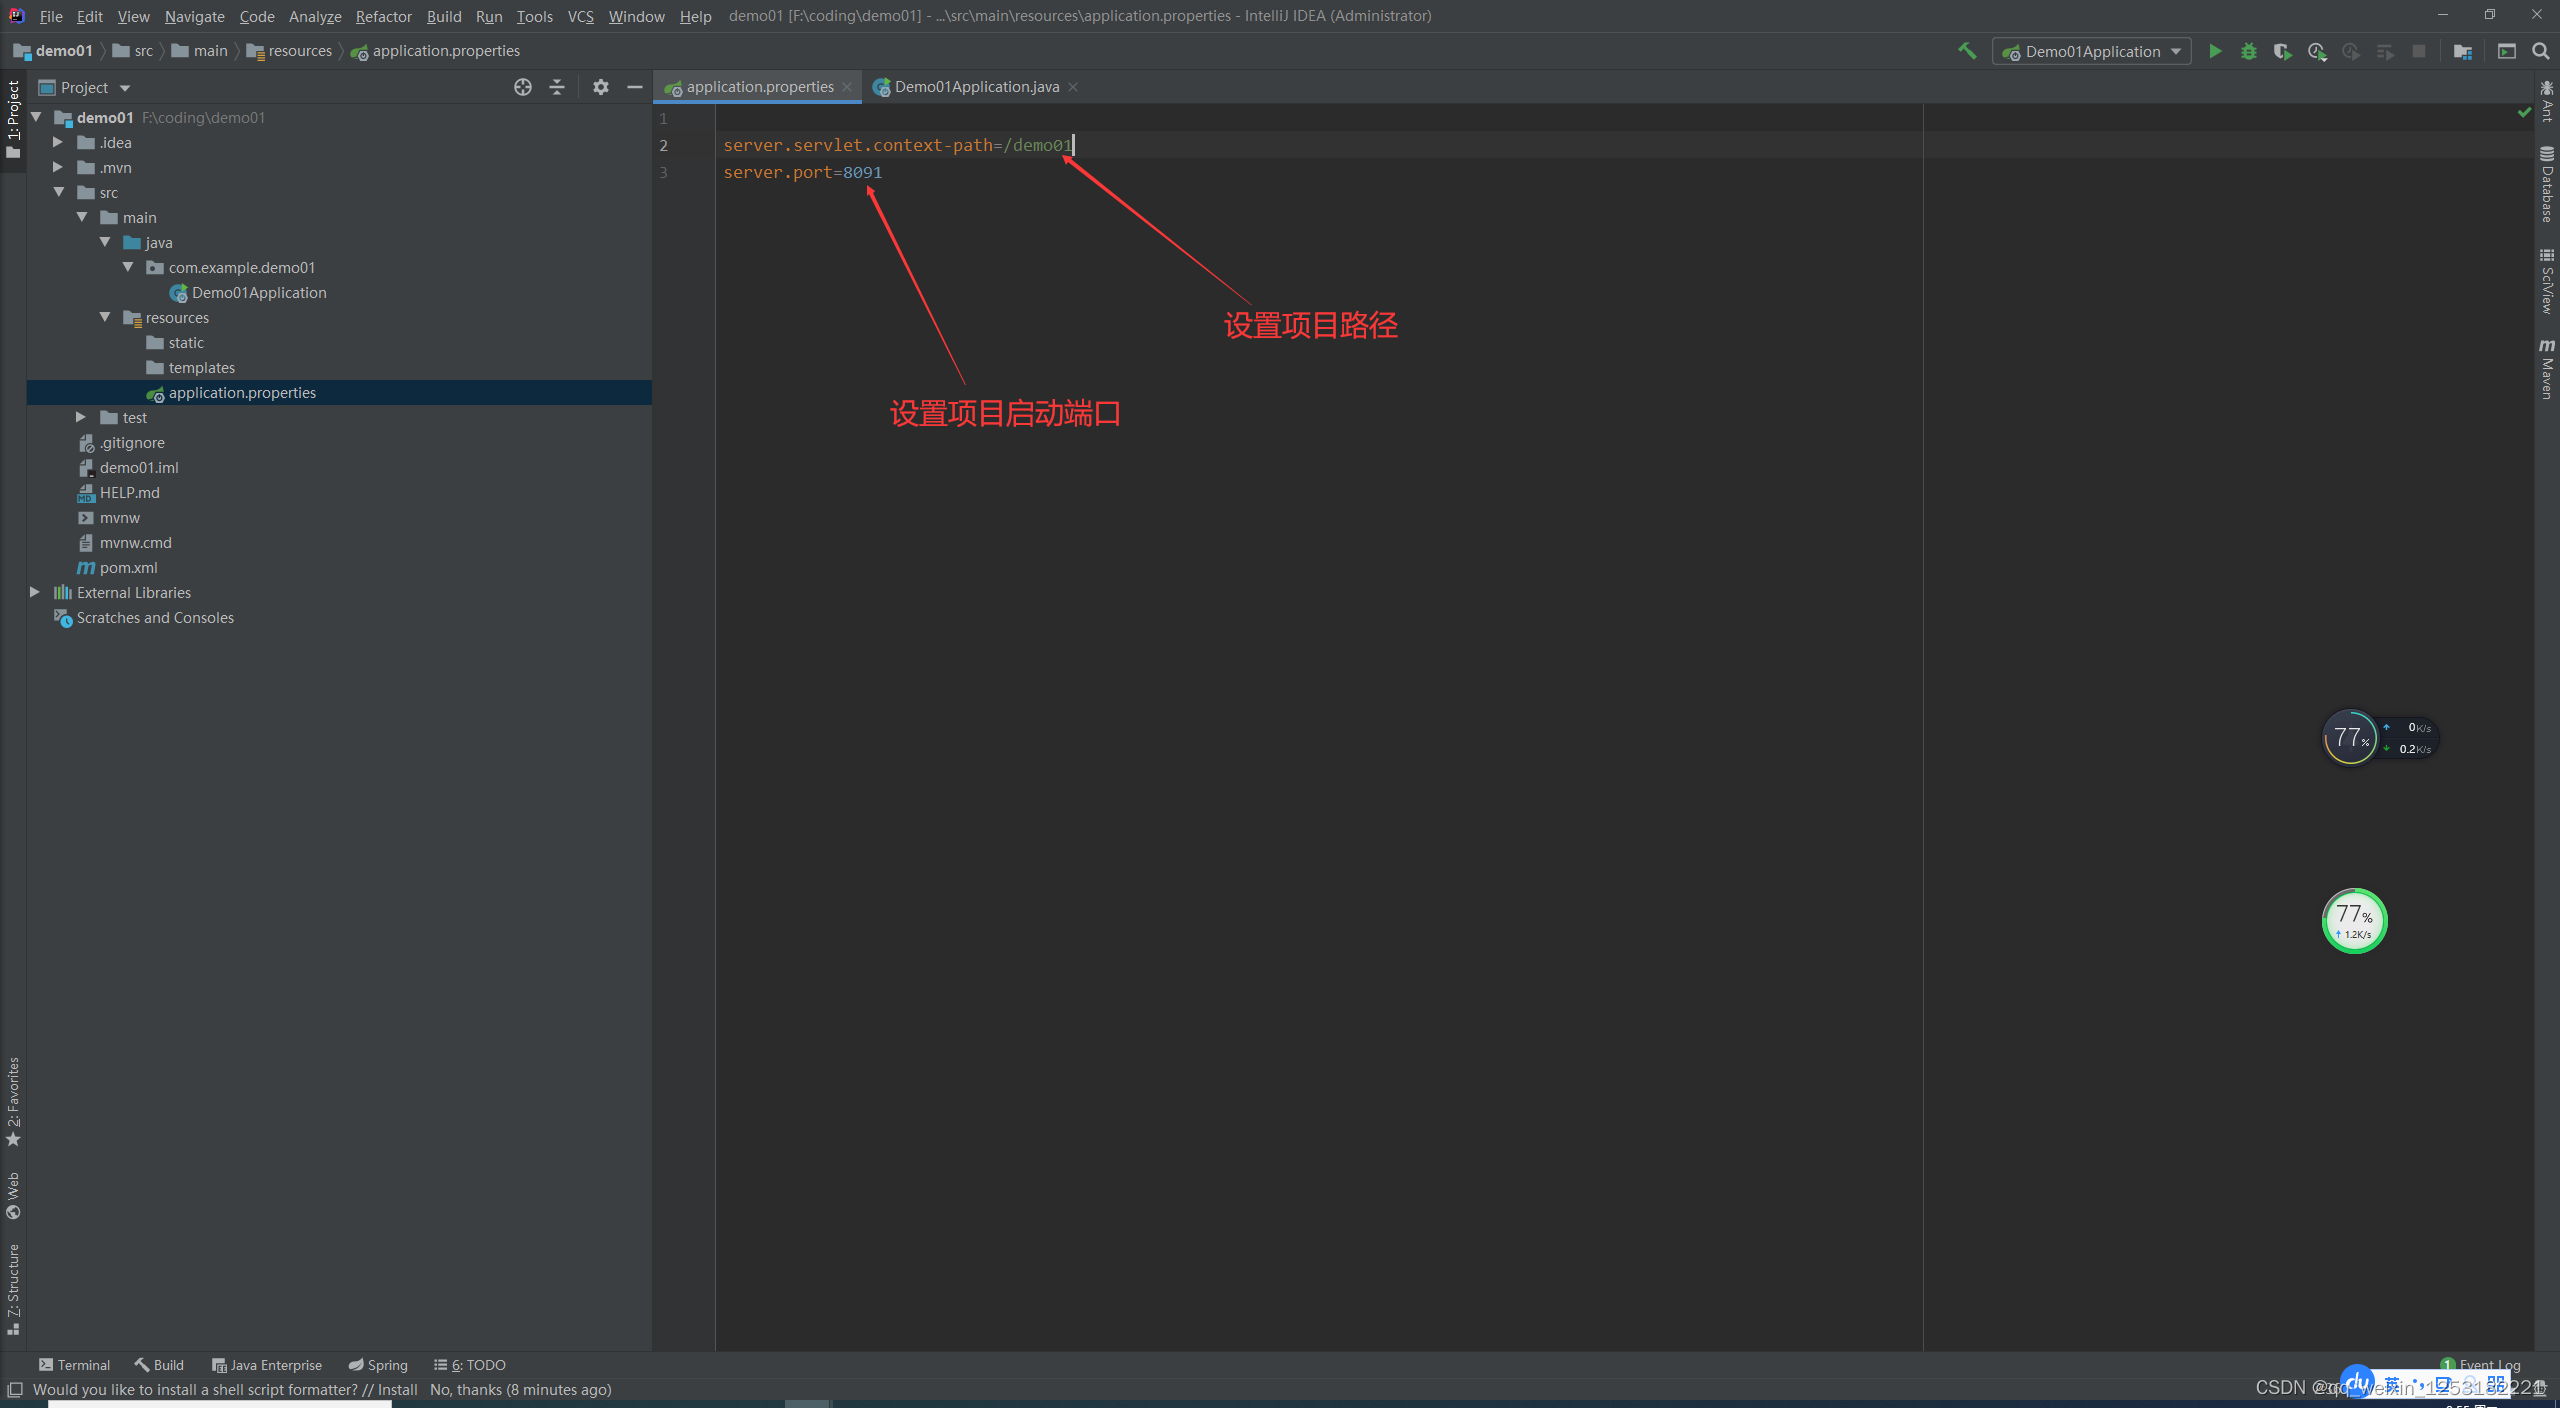Collapse all in Project panel
The width and height of the screenshot is (2560, 1408).
tap(557, 87)
